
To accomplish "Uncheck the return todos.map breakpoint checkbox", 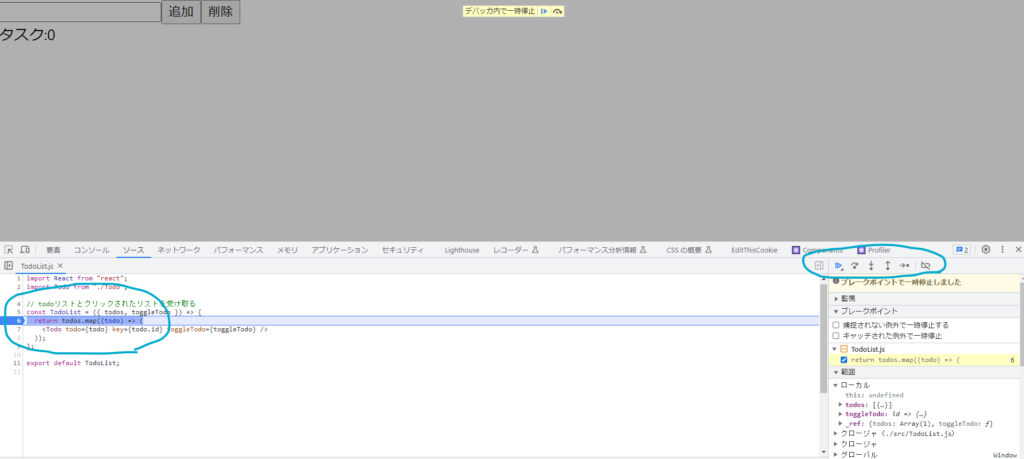I will (844, 360).
